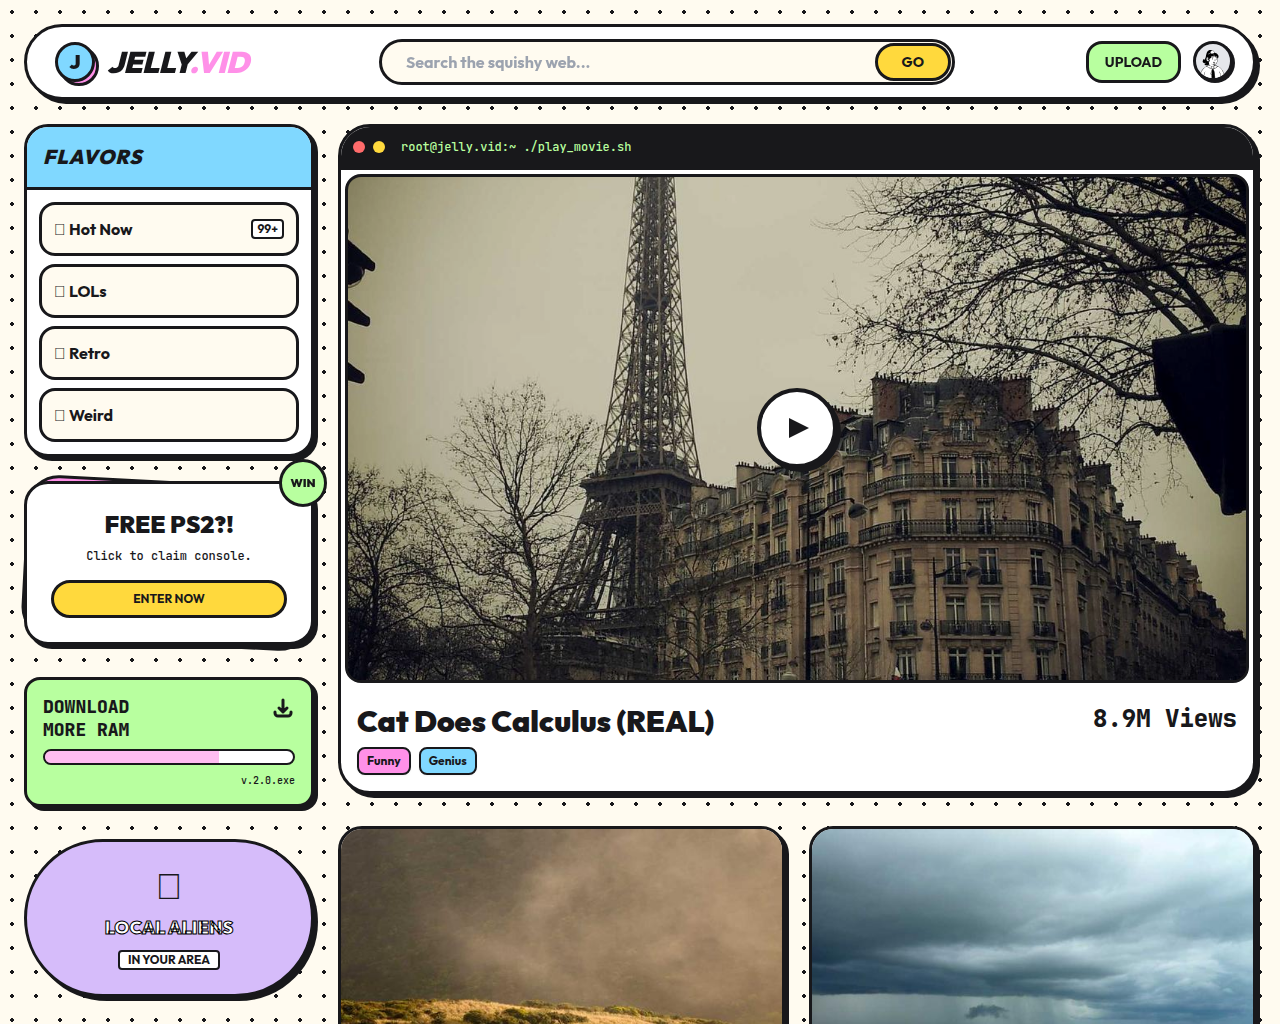The image size is (1280, 1024).
Task: Click the ENTER NOW button
Action: point(168,599)
